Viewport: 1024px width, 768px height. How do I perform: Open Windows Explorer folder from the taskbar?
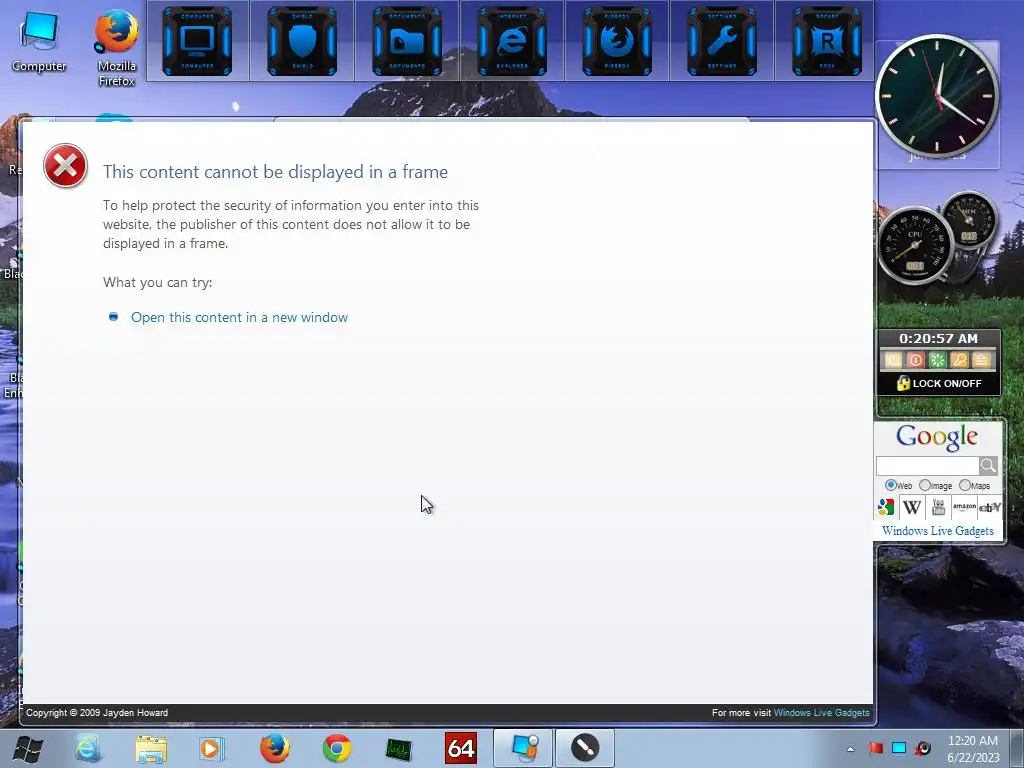pos(151,748)
